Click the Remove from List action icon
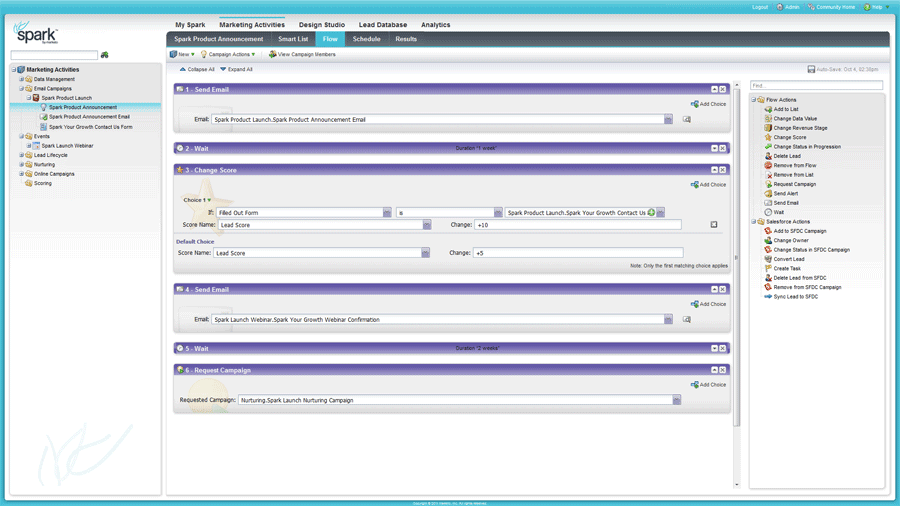The image size is (900, 506). coord(768,174)
